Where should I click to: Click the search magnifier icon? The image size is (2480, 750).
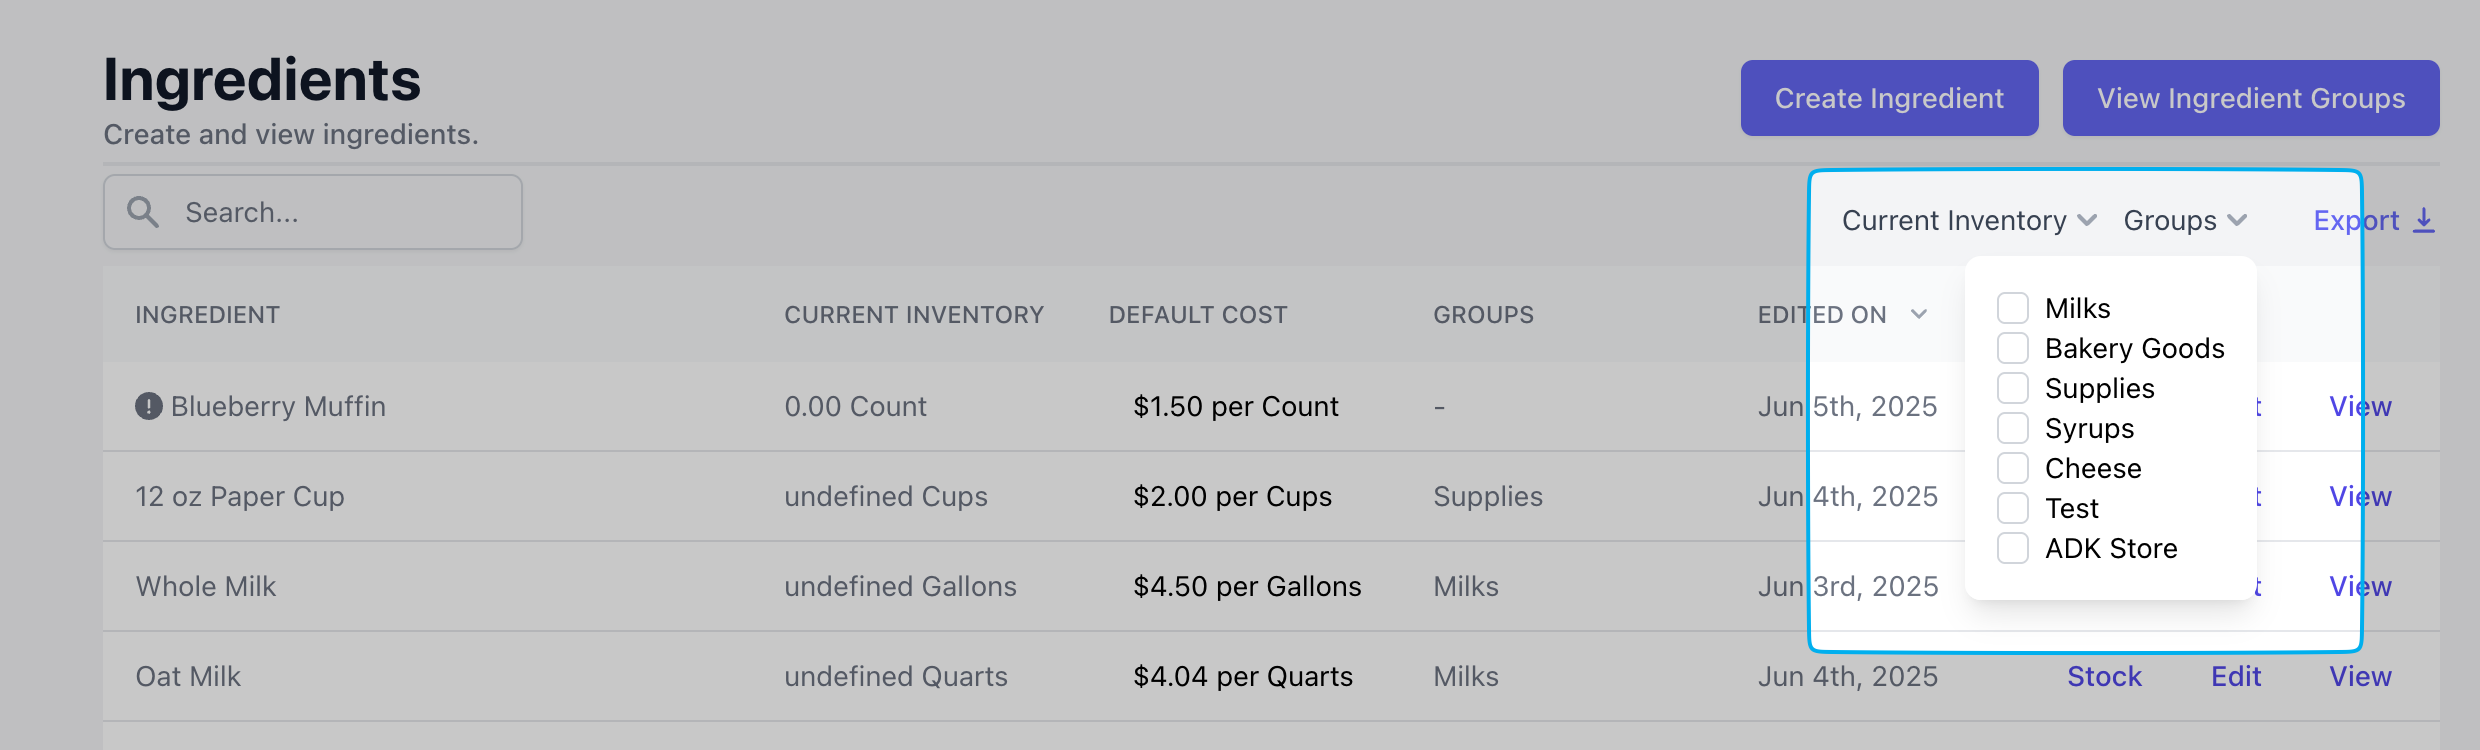point(143,212)
